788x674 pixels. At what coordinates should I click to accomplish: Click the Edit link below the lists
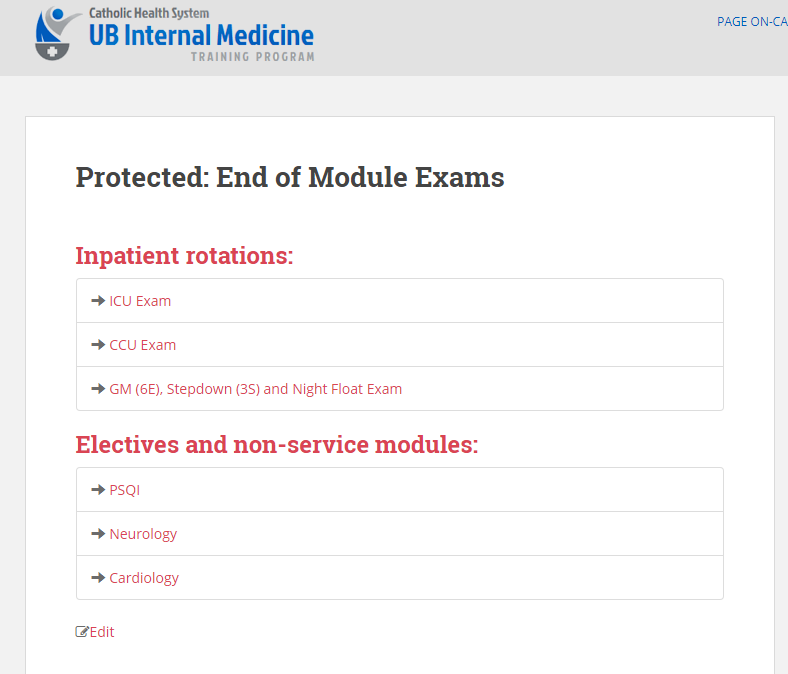click(102, 632)
